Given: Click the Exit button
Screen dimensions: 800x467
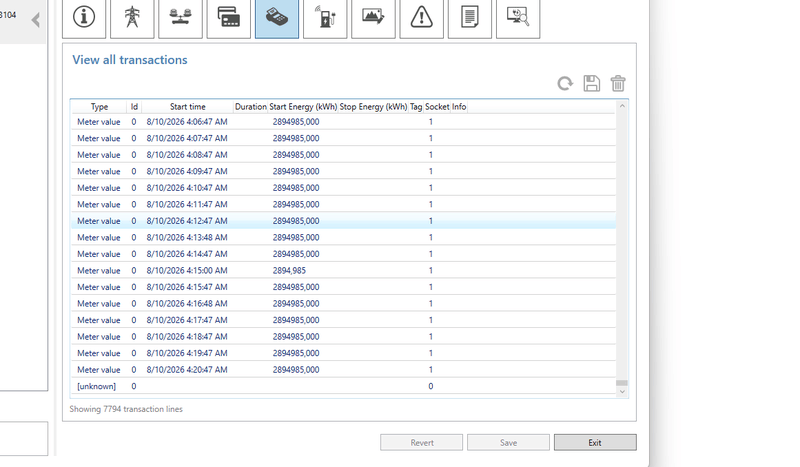Looking at the screenshot, I should click(595, 443).
